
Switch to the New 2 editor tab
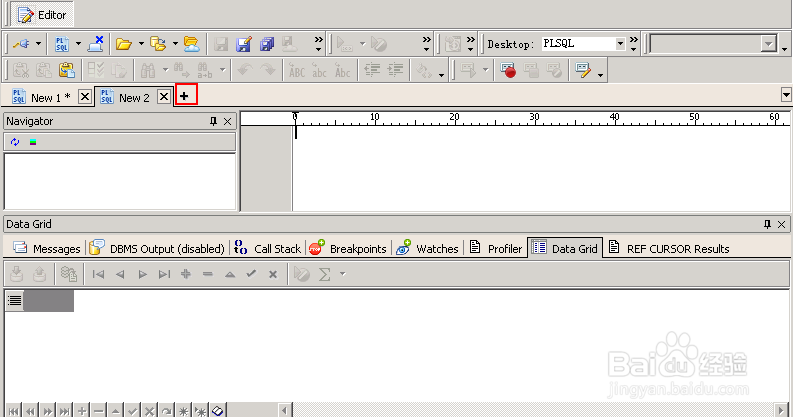[x=125, y=97]
